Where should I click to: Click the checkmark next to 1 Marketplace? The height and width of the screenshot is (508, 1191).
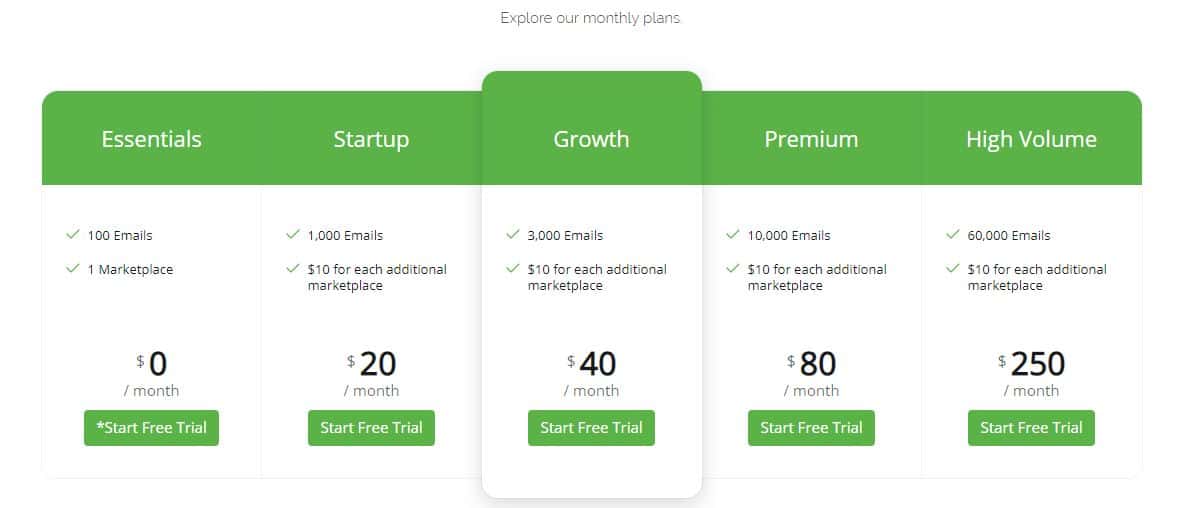click(x=72, y=269)
